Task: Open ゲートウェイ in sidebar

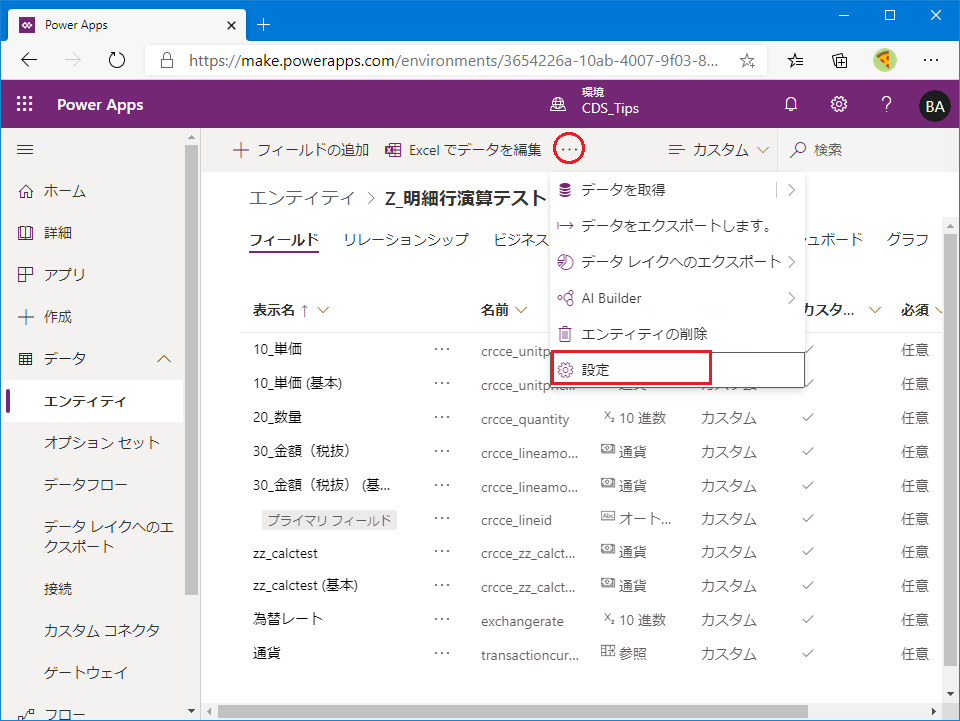Action: (86, 673)
